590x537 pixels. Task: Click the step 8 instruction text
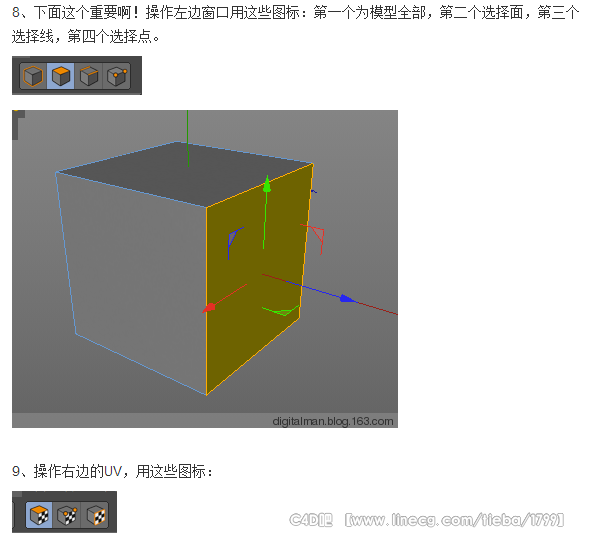coord(296,25)
